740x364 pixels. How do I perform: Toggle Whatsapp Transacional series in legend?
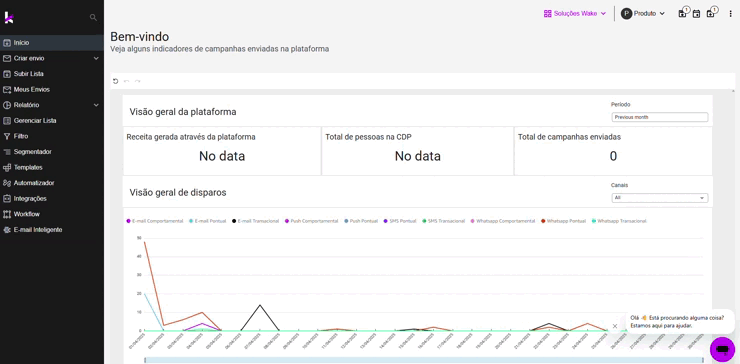click(x=619, y=221)
